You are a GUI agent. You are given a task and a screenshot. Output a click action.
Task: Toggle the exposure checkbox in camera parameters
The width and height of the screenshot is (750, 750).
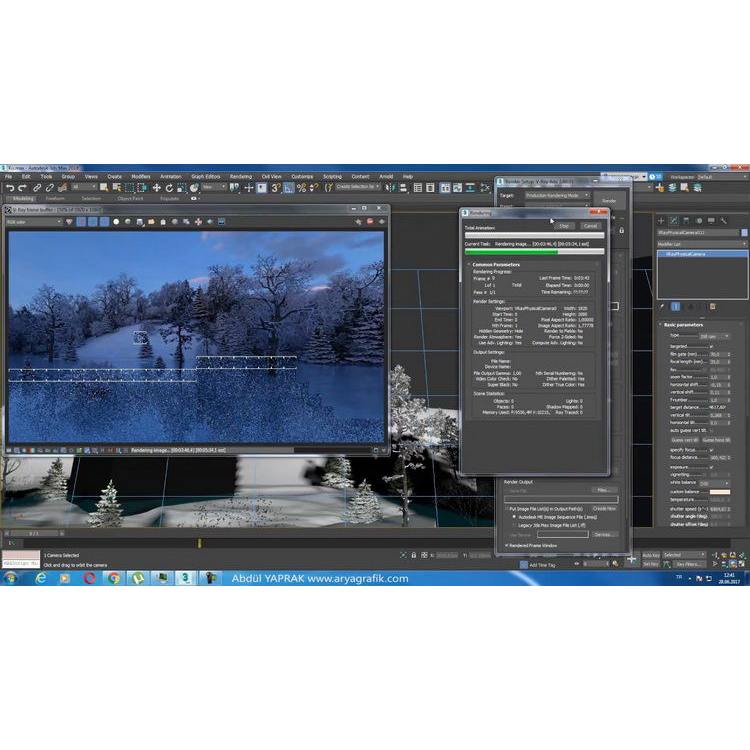[711, 467]
